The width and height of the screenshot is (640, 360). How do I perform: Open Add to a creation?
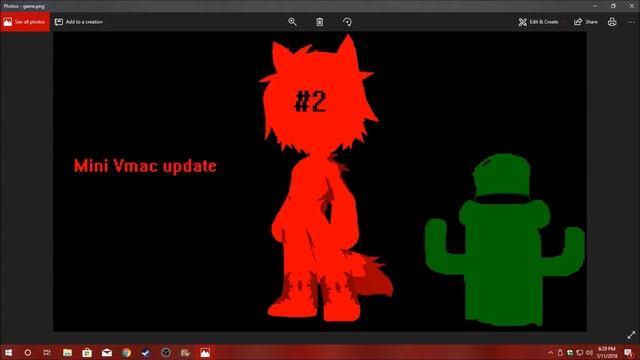79,22
